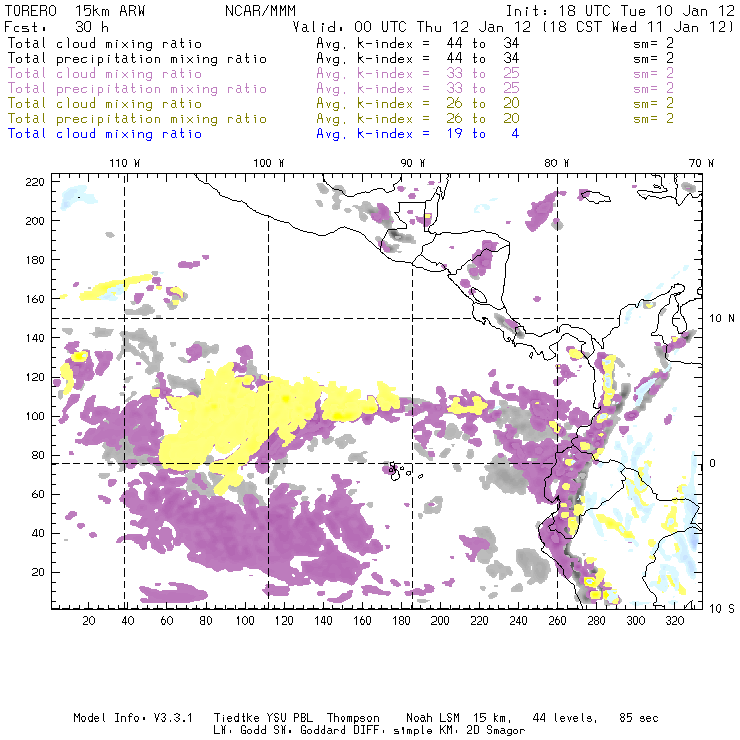740x740 pixels.
Task: Click the '2D Smagor' footer text
Action: click(x=495, y=731)
